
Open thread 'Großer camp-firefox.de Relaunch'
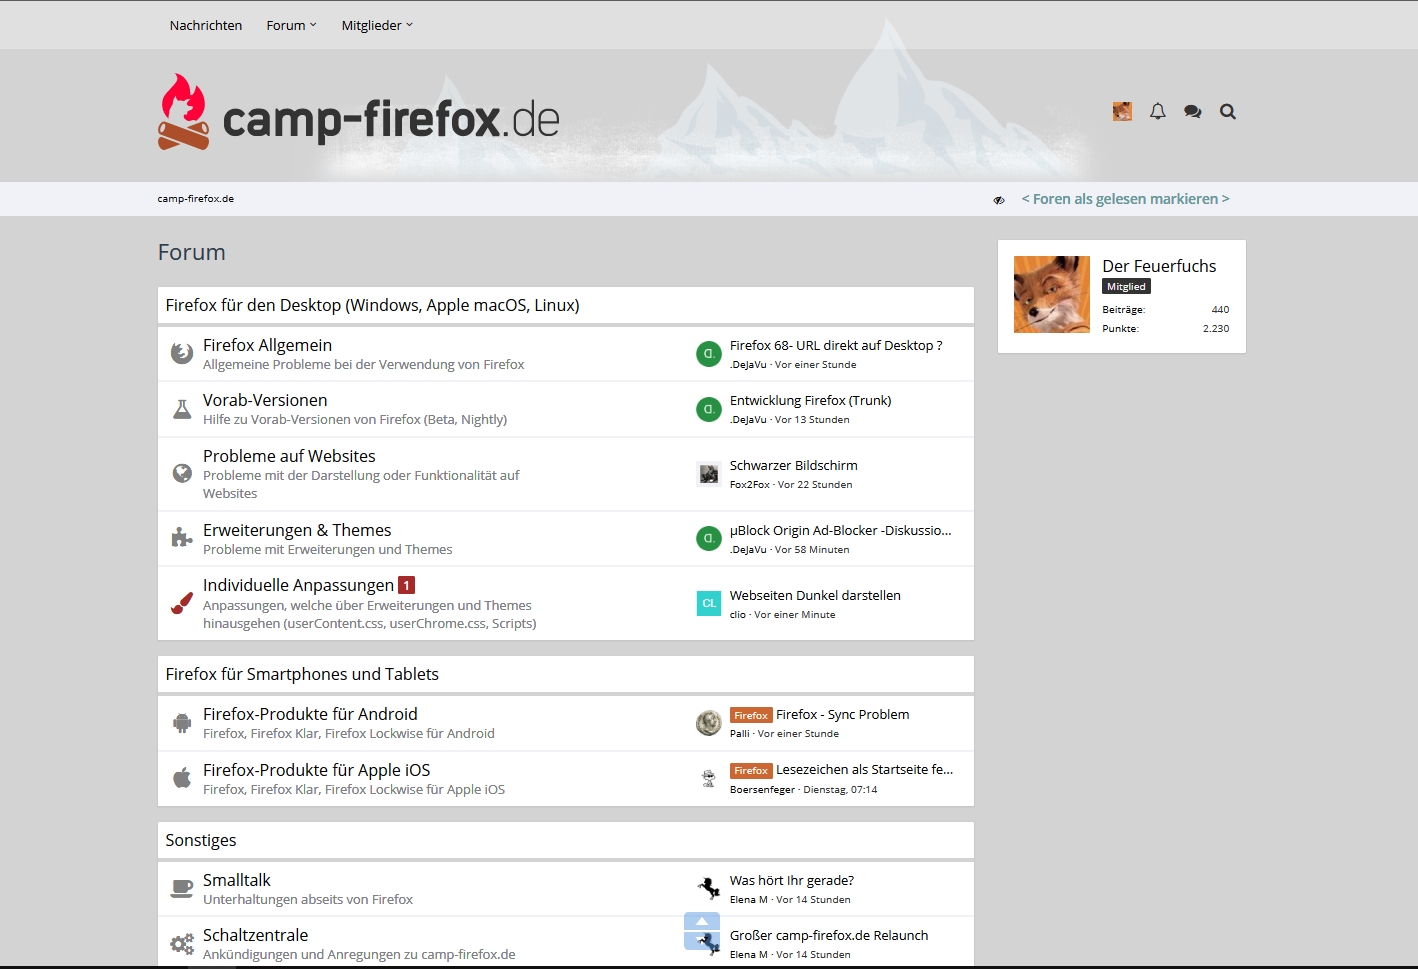tap(829, 935)
